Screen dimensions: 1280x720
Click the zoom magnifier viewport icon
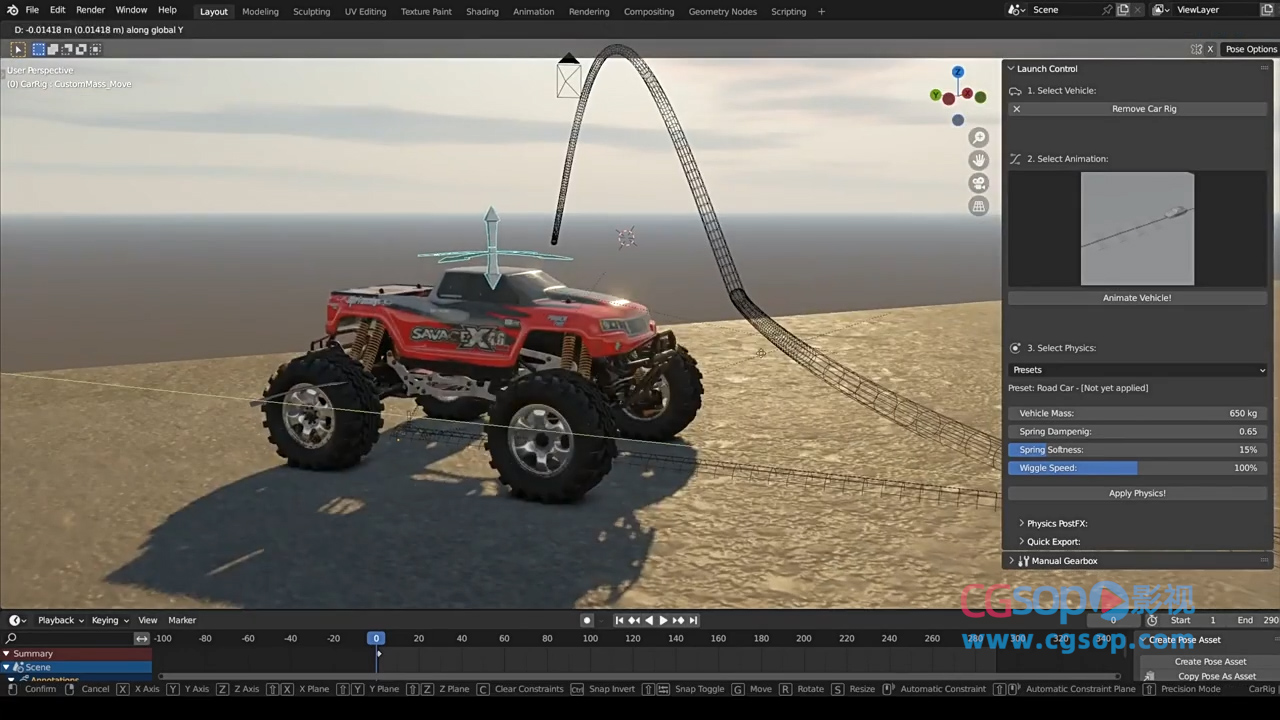[979, 137]
